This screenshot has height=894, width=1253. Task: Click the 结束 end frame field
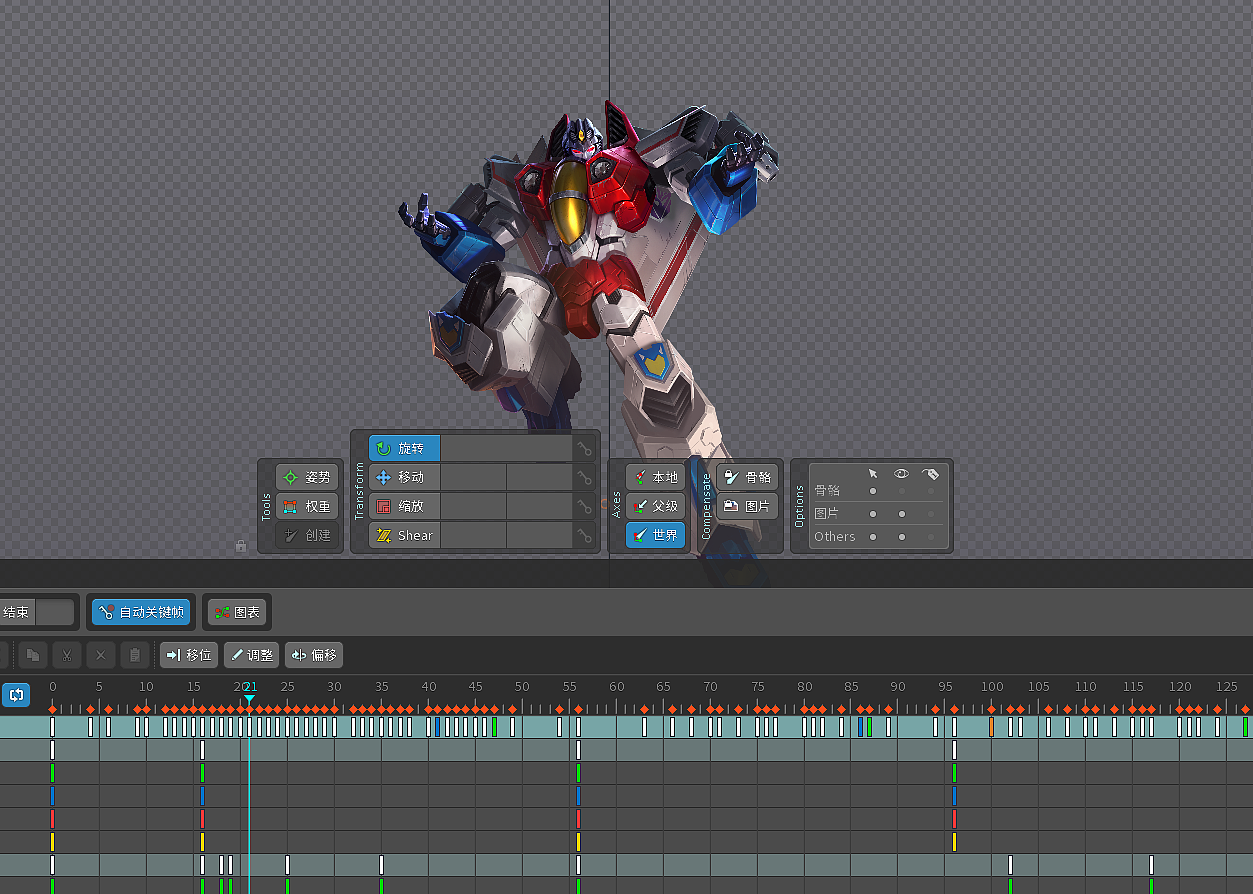coord(55,612)
